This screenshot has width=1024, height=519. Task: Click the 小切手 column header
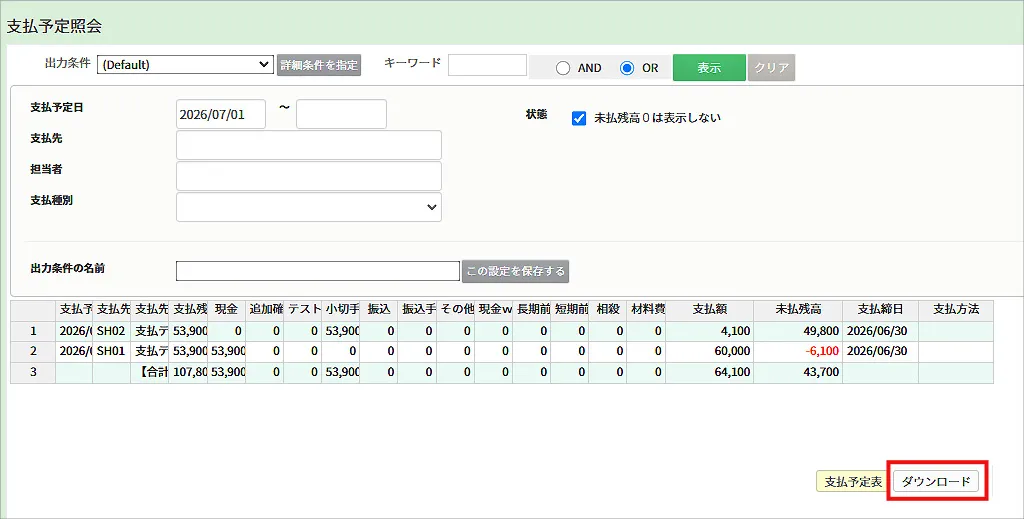pyautogui.click(x=341, y=309)
